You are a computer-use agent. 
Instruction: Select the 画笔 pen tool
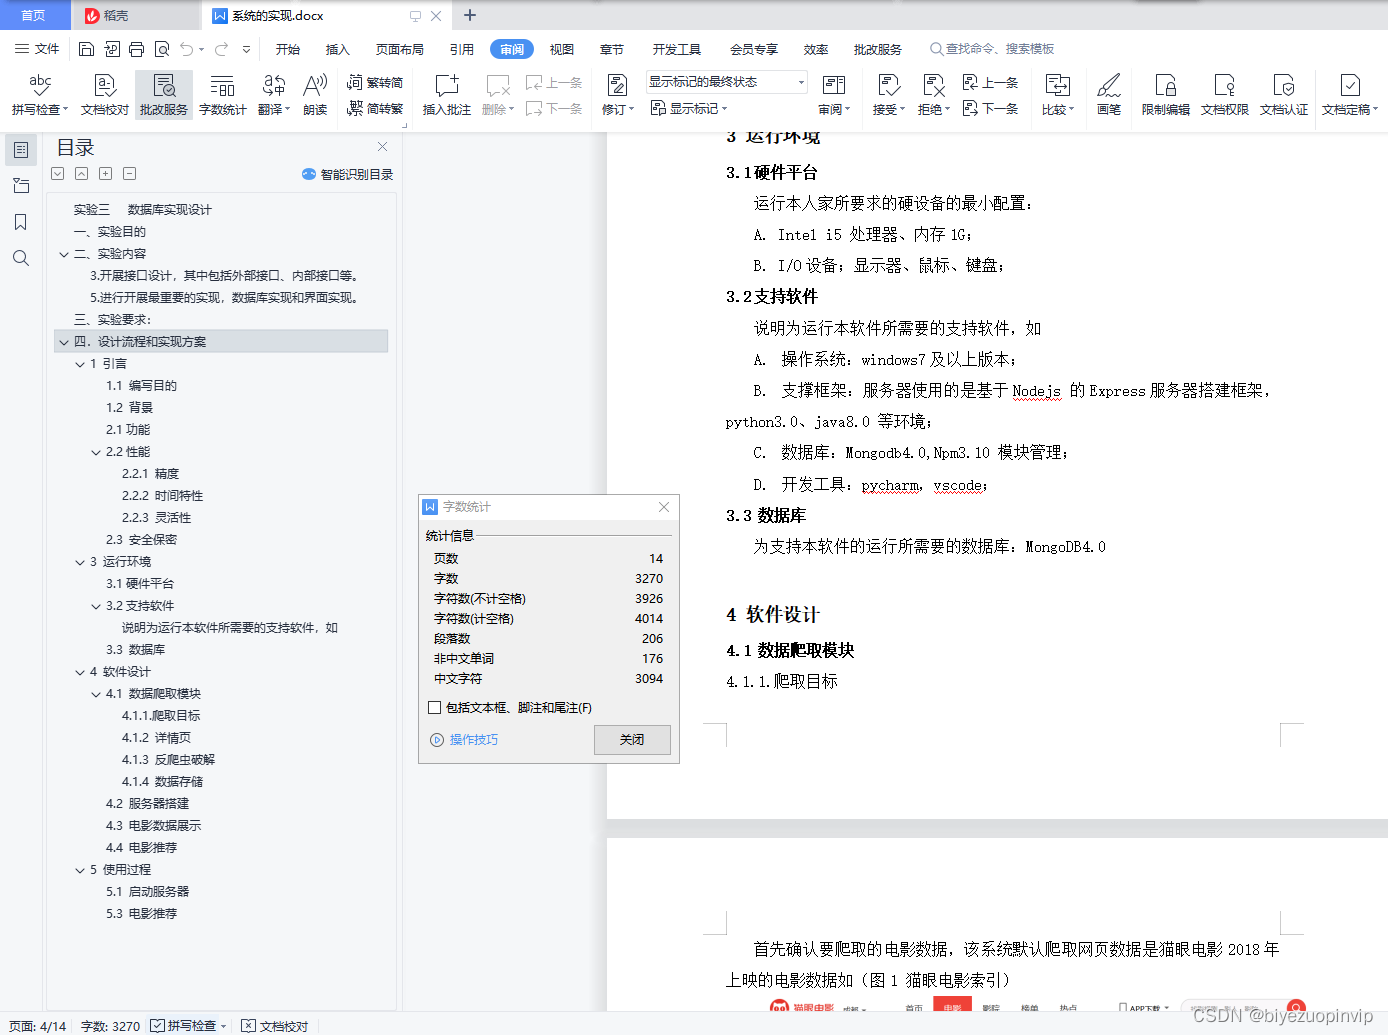click(1108, 95)
